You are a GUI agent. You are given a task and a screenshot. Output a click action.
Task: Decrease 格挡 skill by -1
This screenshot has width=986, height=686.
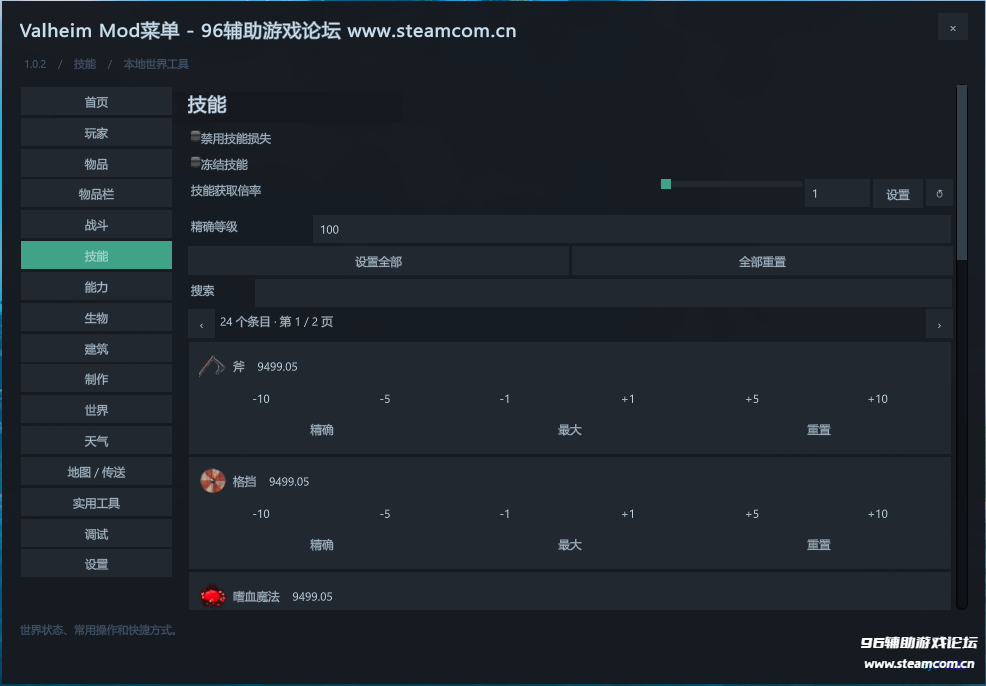[504, 514]
